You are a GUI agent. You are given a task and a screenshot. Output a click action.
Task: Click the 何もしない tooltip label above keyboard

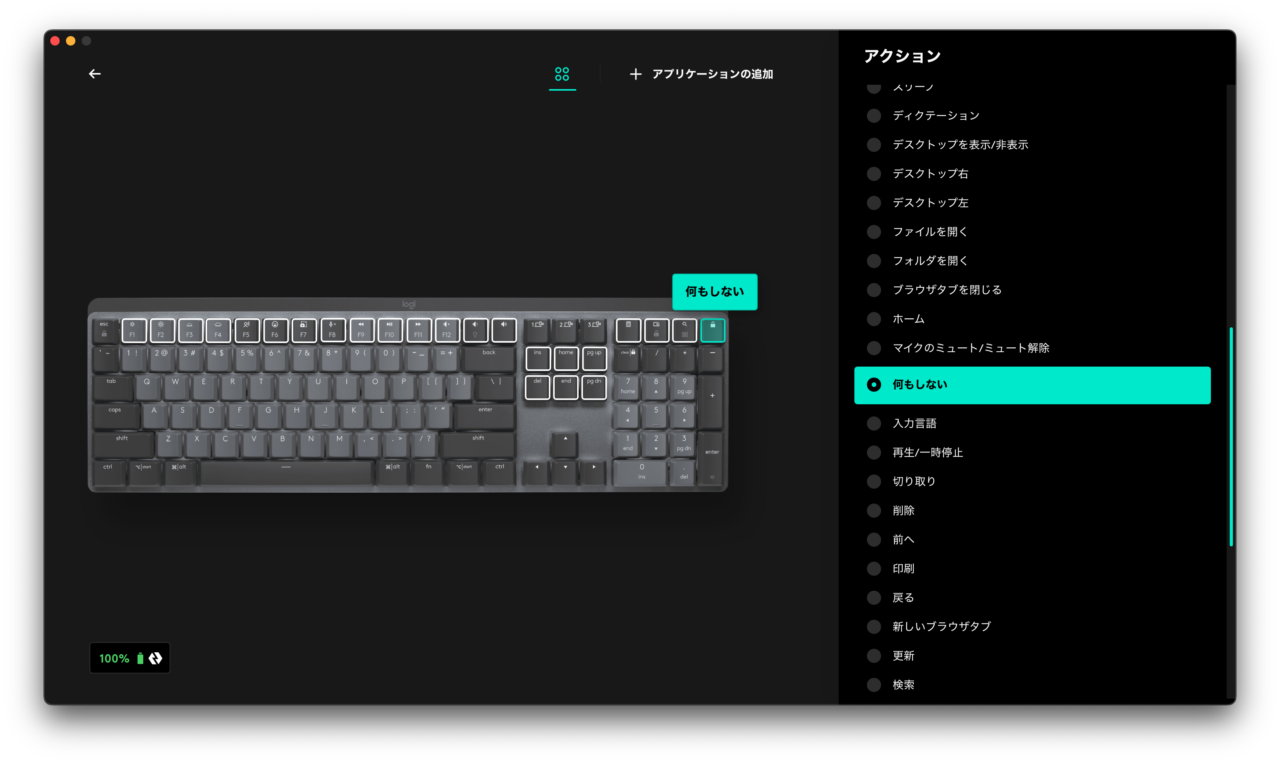[x=715, y=292]
